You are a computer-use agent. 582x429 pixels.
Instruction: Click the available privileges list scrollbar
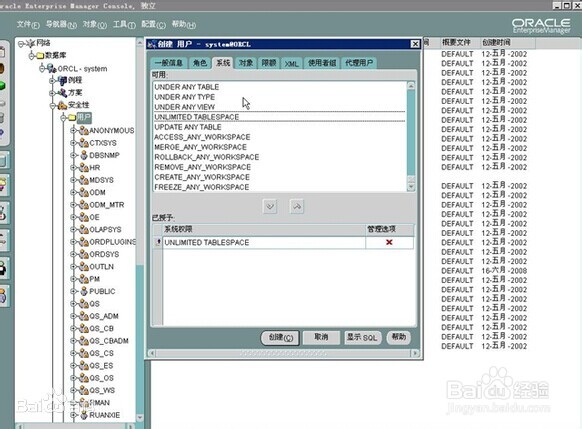[411, 136]
